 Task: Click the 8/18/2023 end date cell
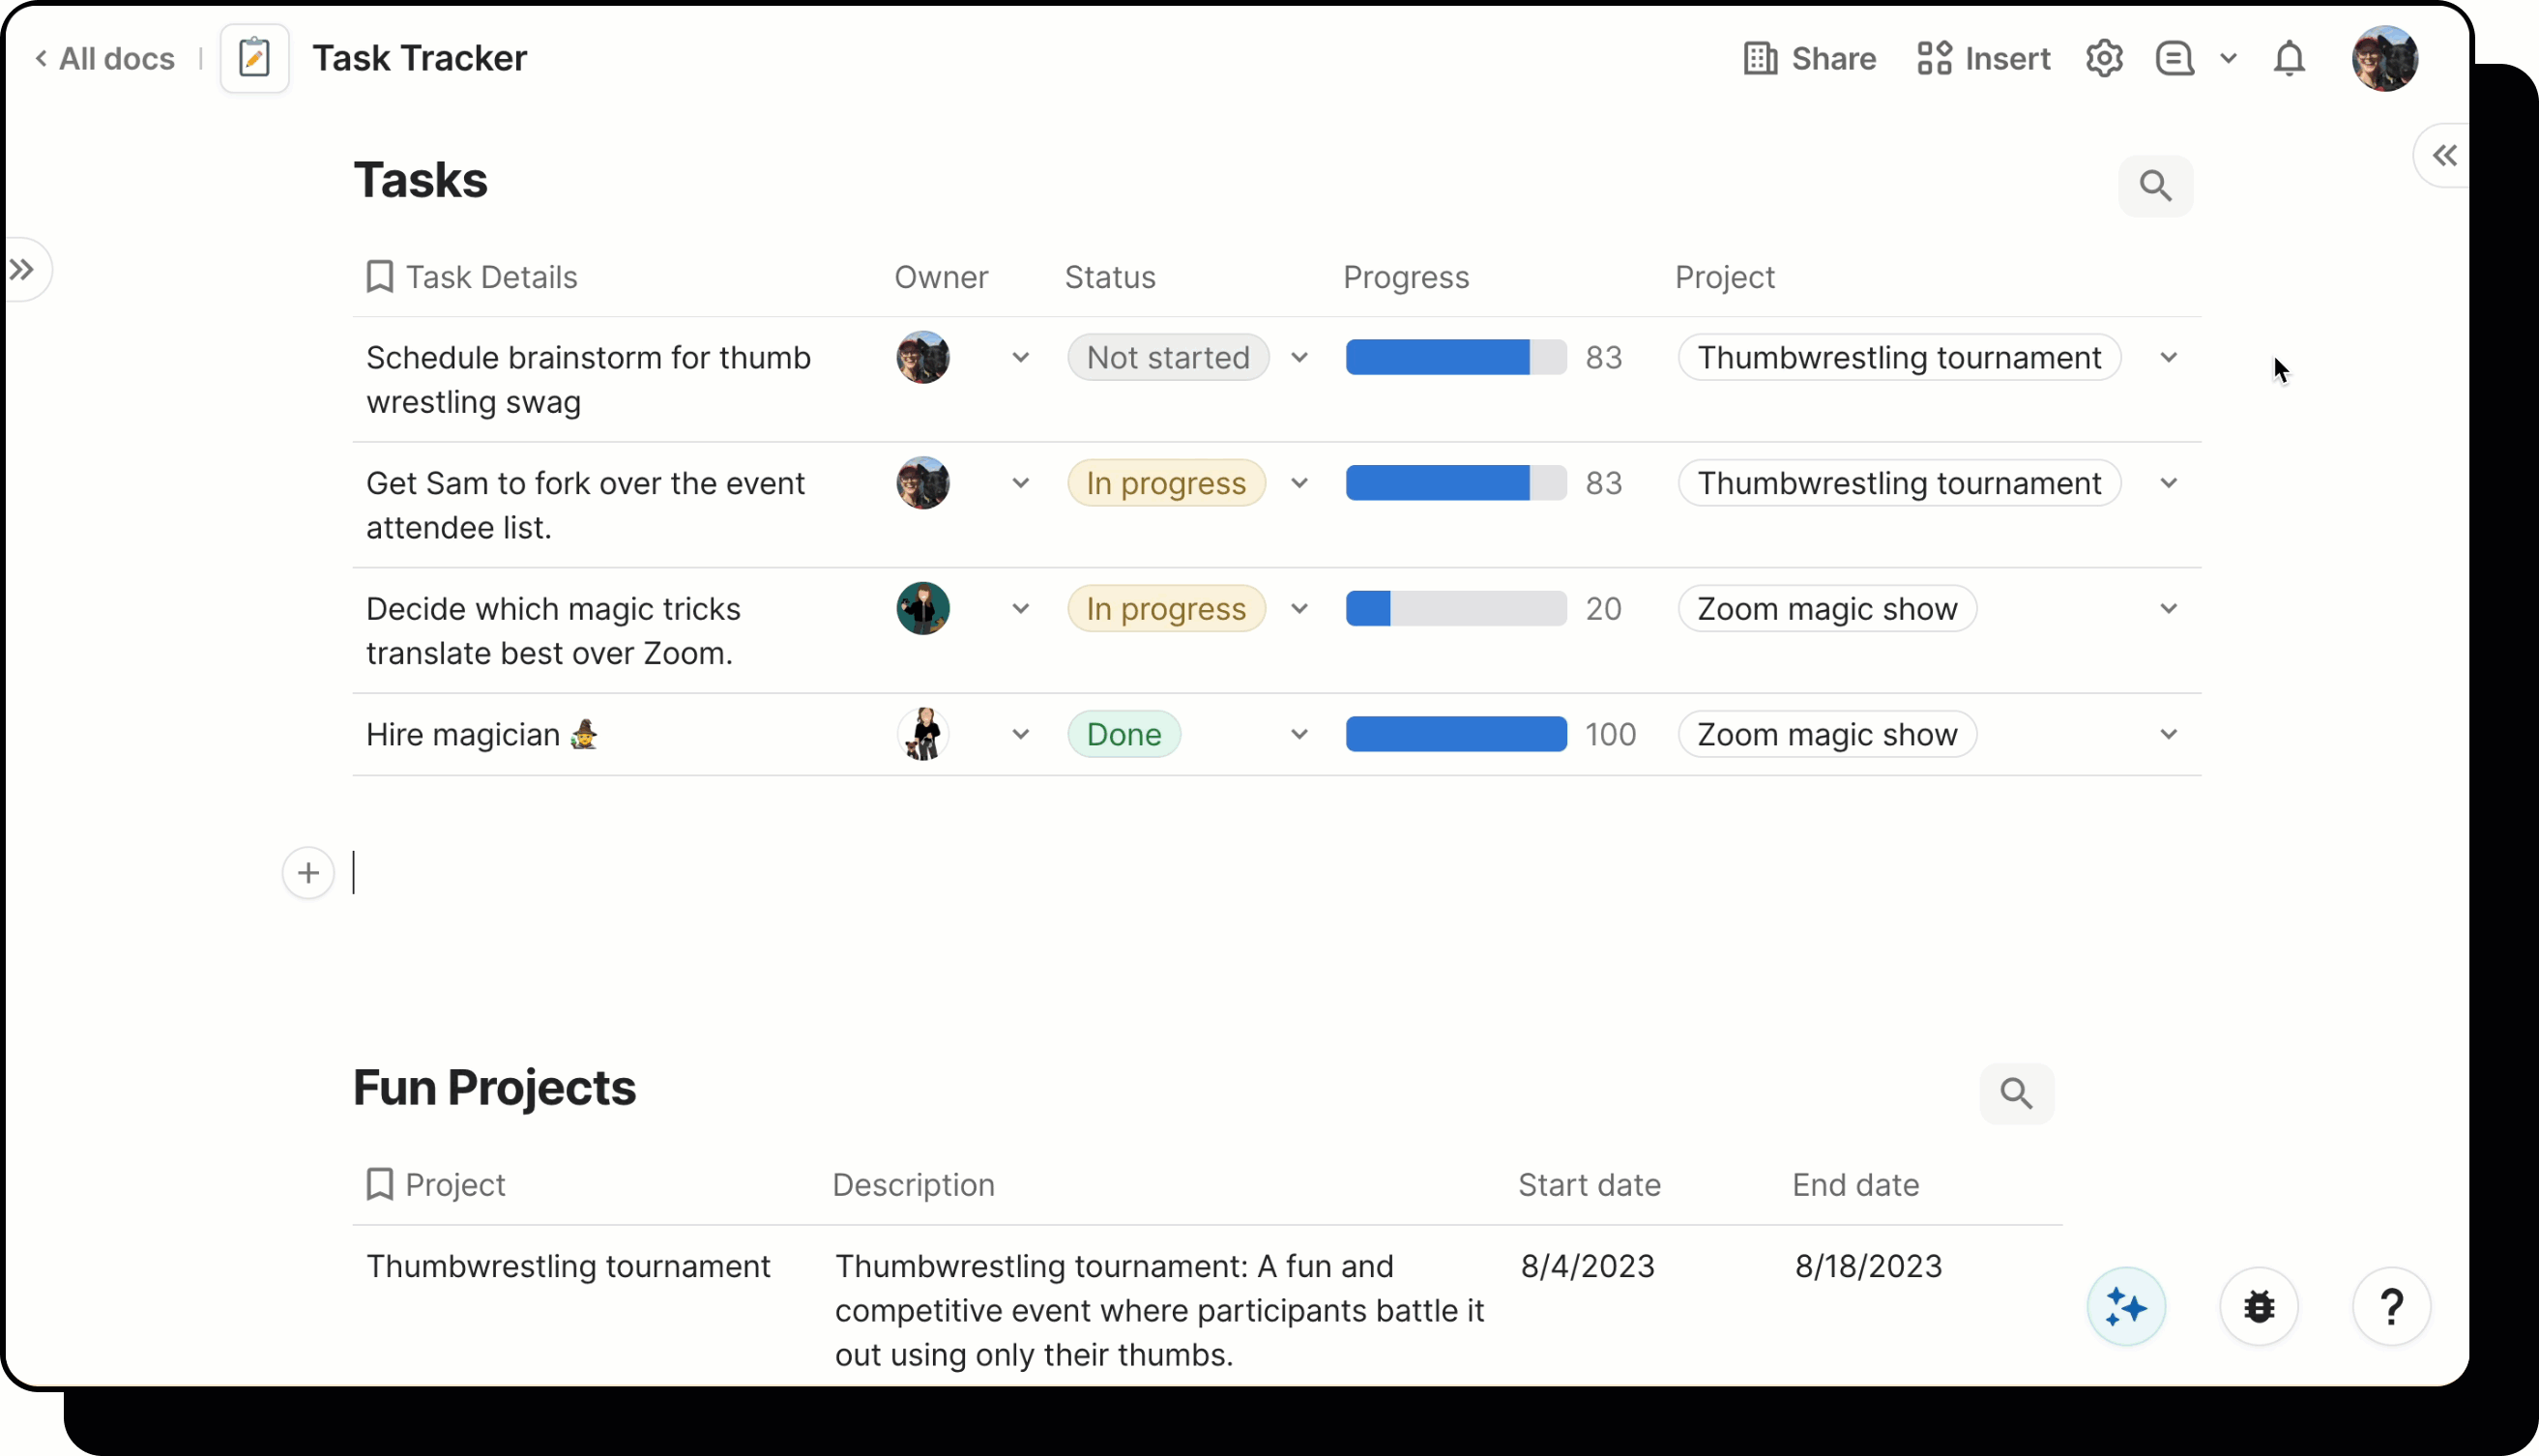point(1868,1267)
